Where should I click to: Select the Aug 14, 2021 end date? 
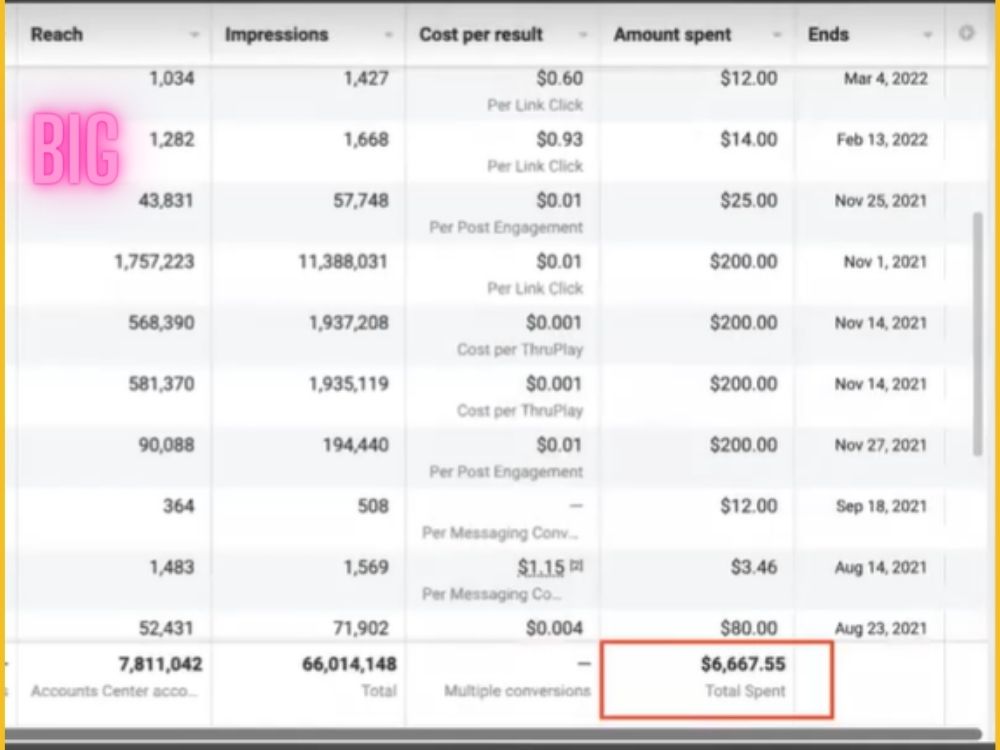881,568
